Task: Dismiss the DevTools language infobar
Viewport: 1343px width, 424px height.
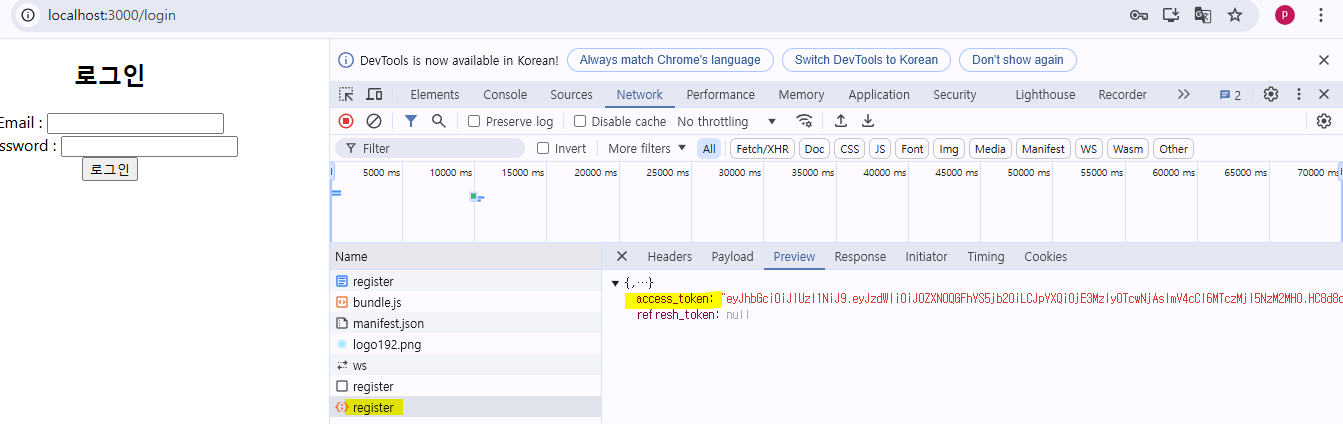Action: (x=1324, y=60)
